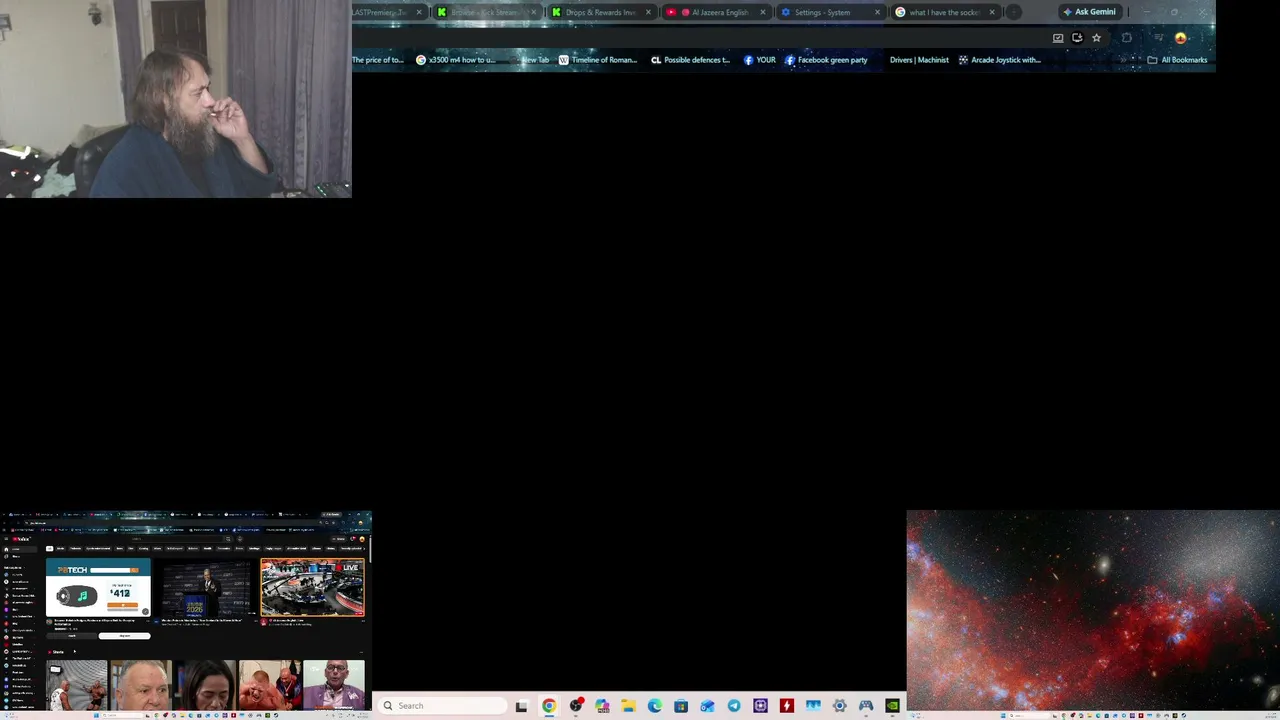The image size is (1280, 720).
Task: Open the purple-jacket man Short in preview window
Action: point(334,685)
